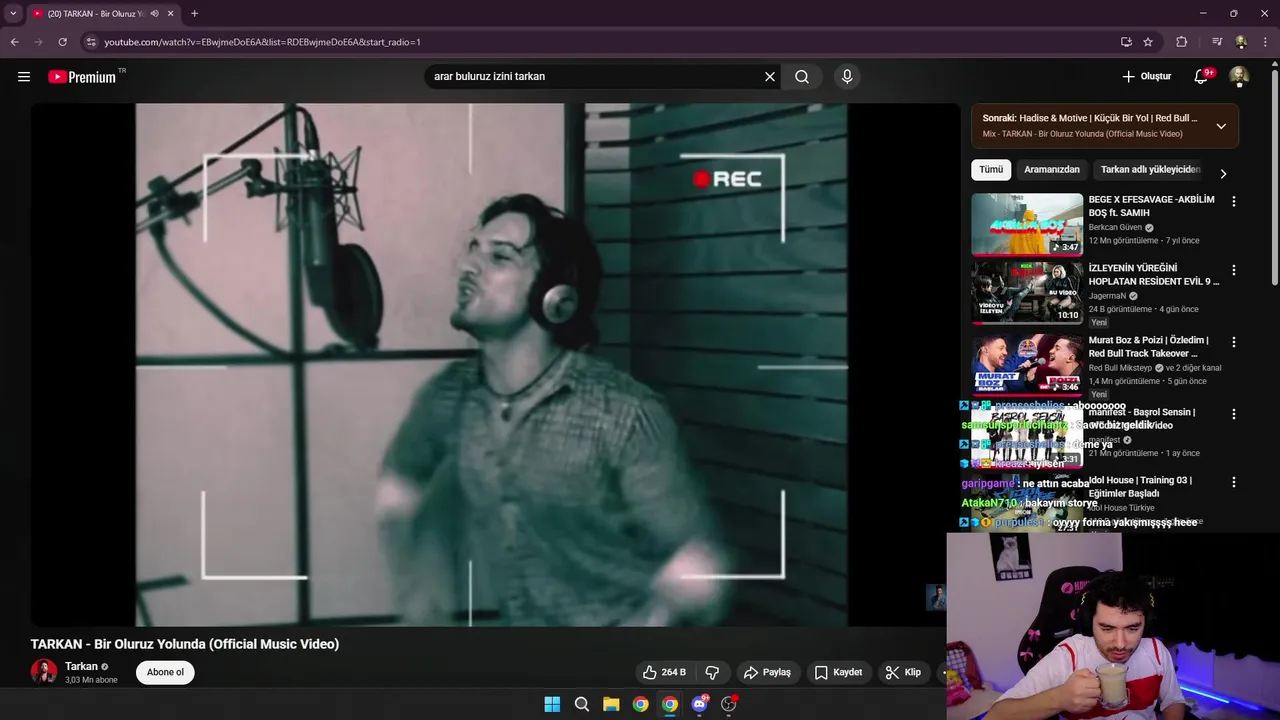
Task: Open Resident Evil 9 video thumbnail
Action: coord(1027,292)
